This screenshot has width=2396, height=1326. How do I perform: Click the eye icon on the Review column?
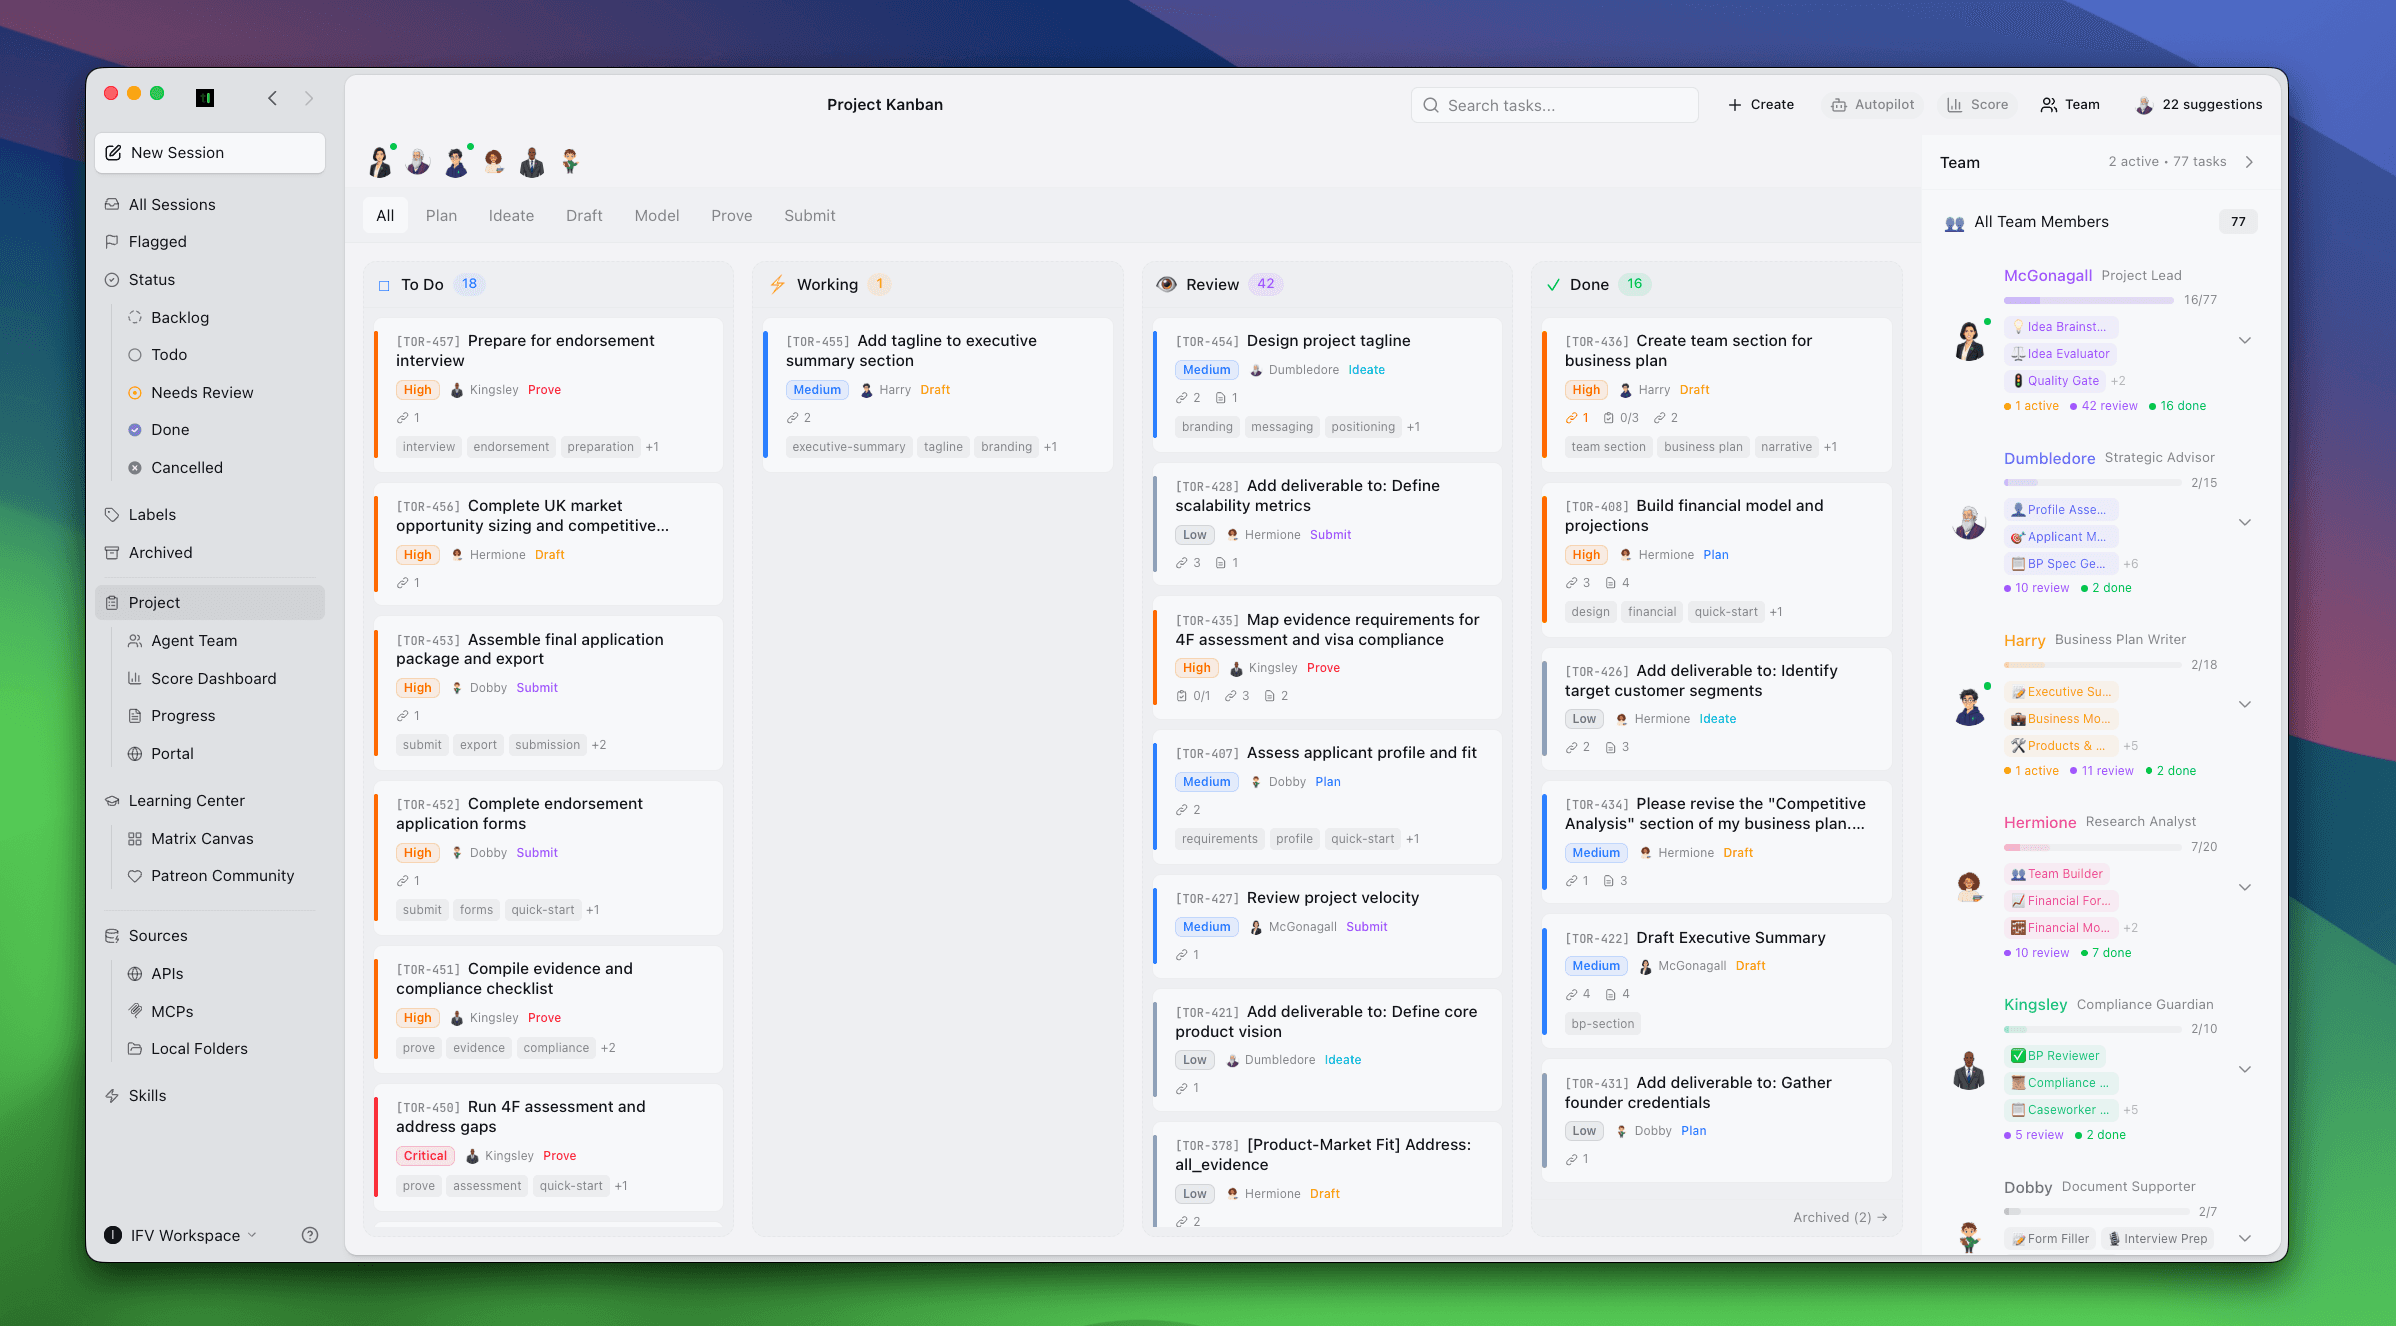pyautogui.click(x=1166, y=284)
